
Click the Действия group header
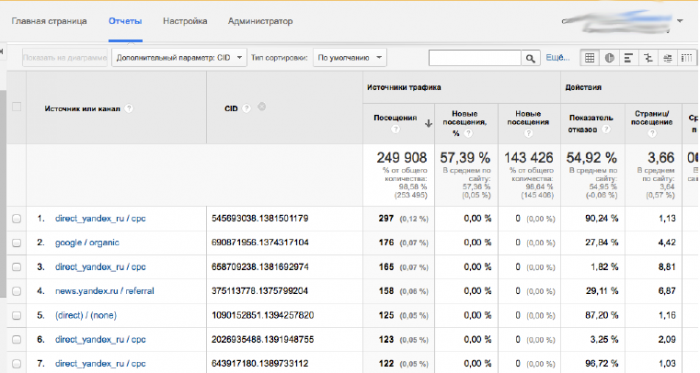pos(583,87)
